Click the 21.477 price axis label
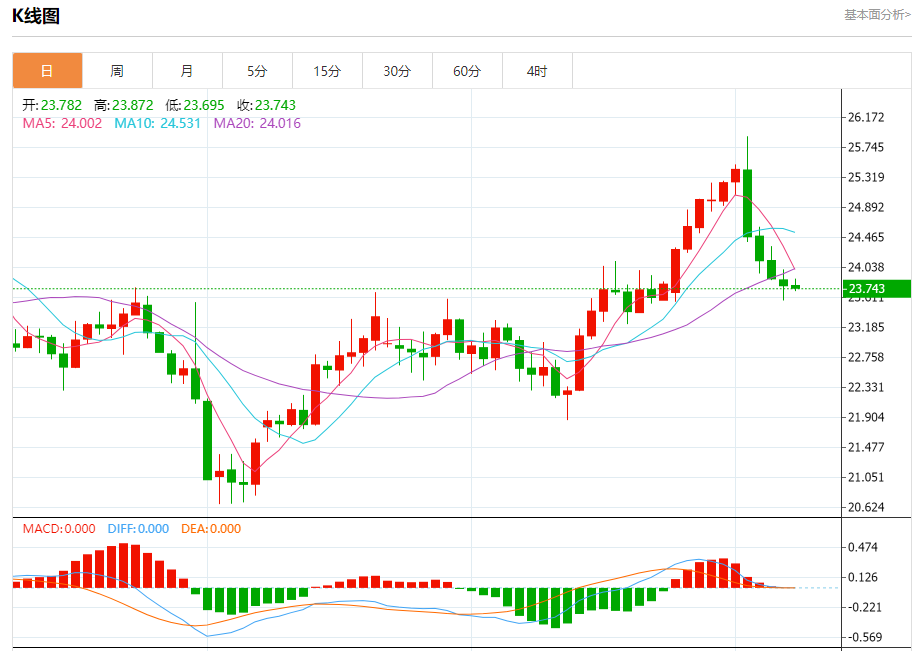This screenshot has width=922, height=651. click(x=866, y=447)
